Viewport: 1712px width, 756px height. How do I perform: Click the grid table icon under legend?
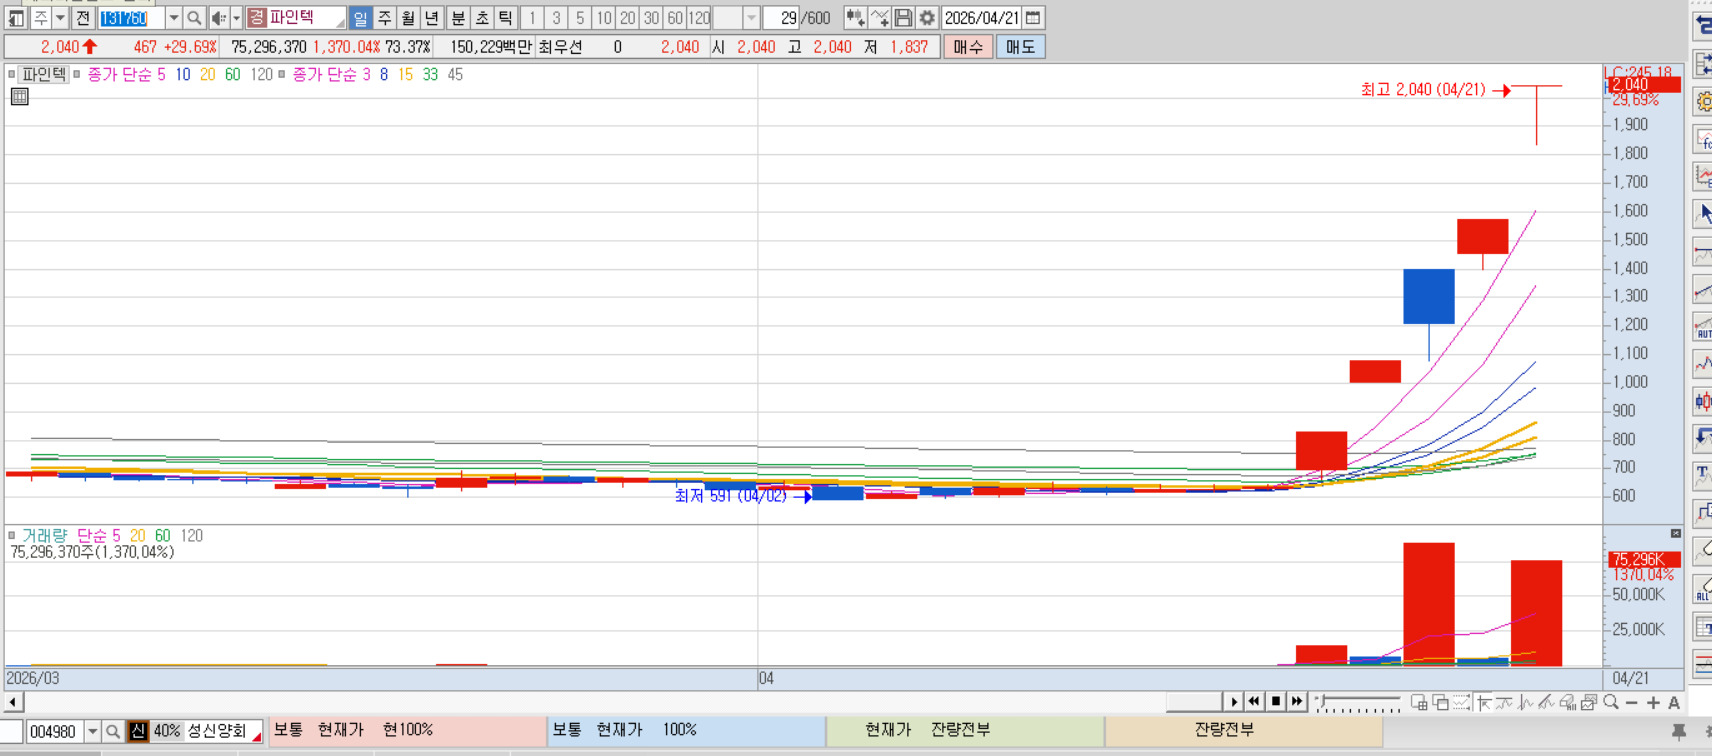tap(19, 97)
